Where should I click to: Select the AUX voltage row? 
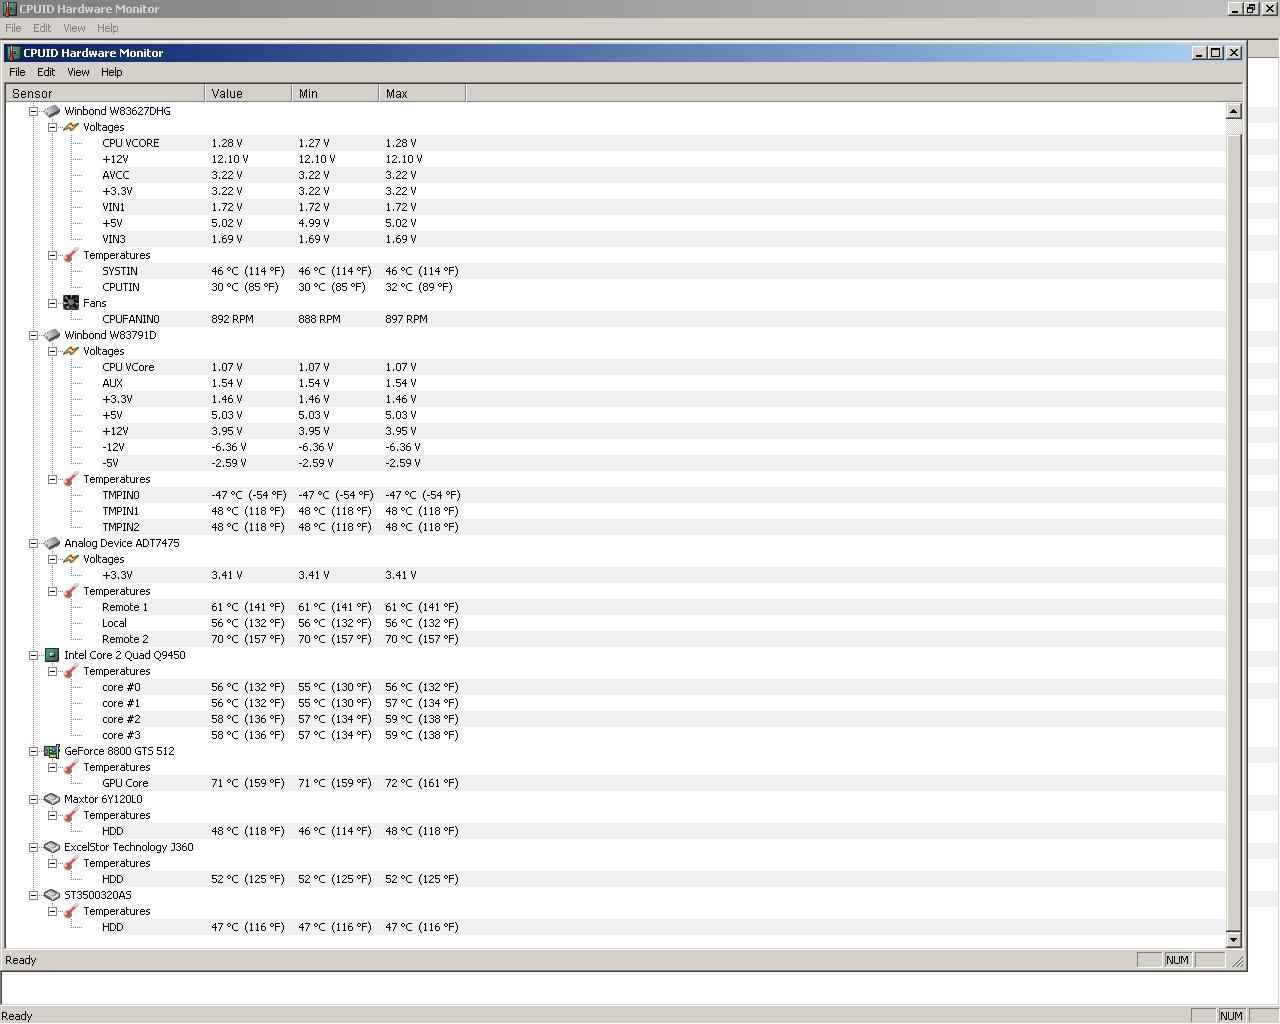click(616, 383)
